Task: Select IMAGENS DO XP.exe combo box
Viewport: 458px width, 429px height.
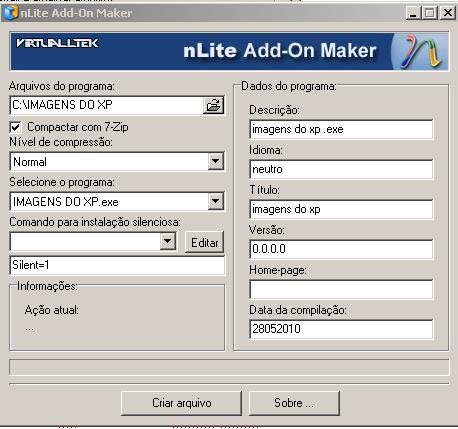Action: pos(117,201)
